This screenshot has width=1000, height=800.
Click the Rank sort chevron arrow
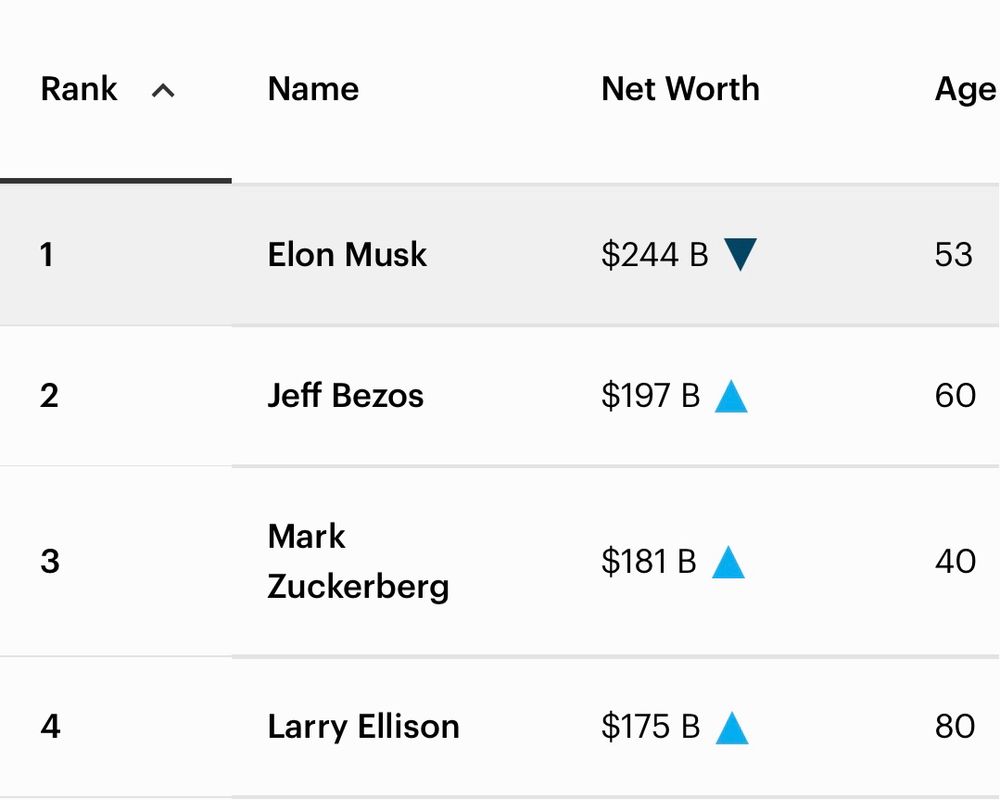(x=163, y=91)
